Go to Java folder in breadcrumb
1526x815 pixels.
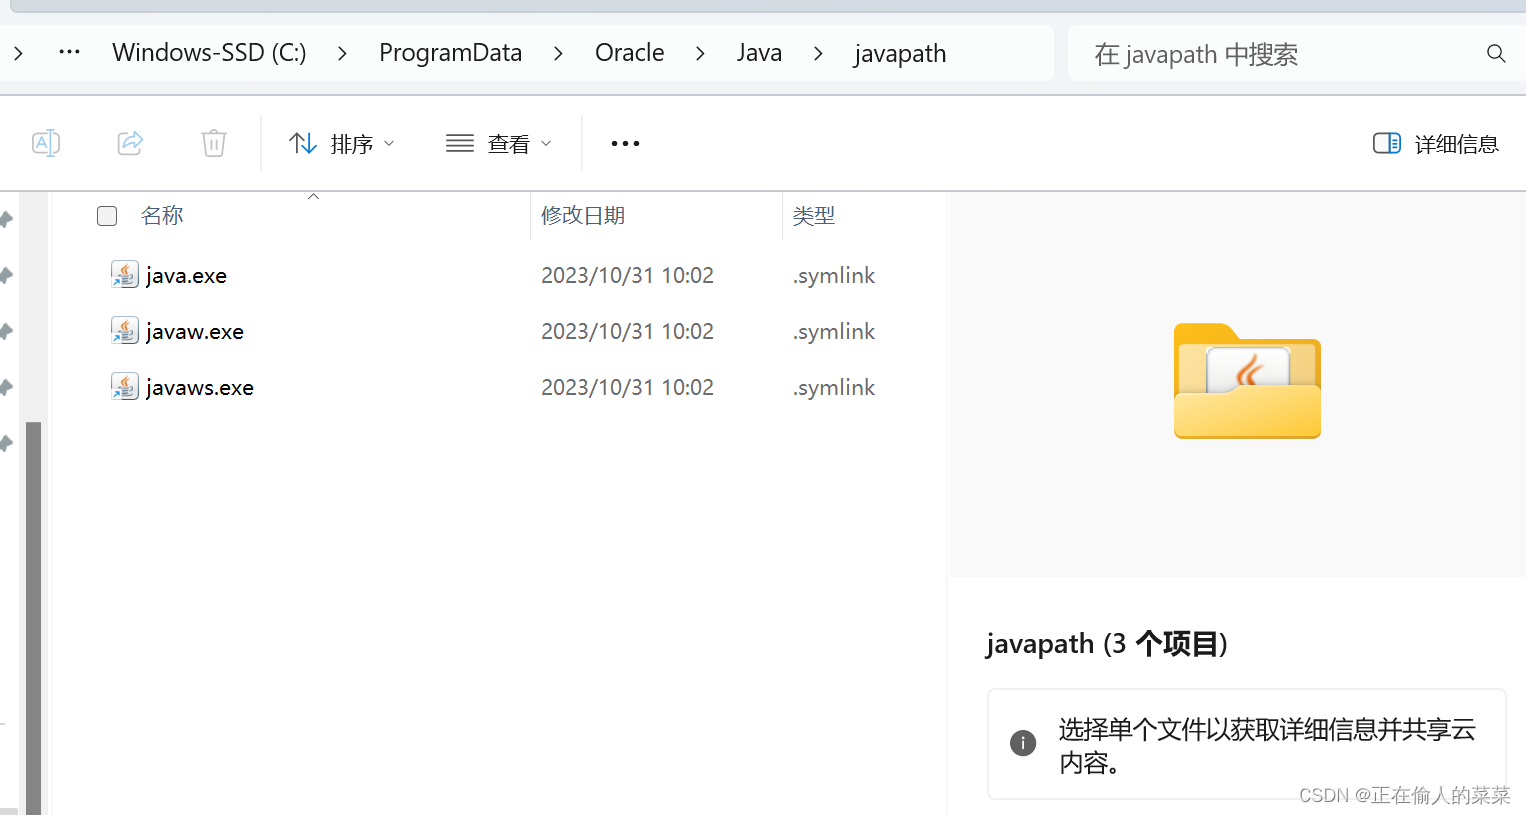759,53
